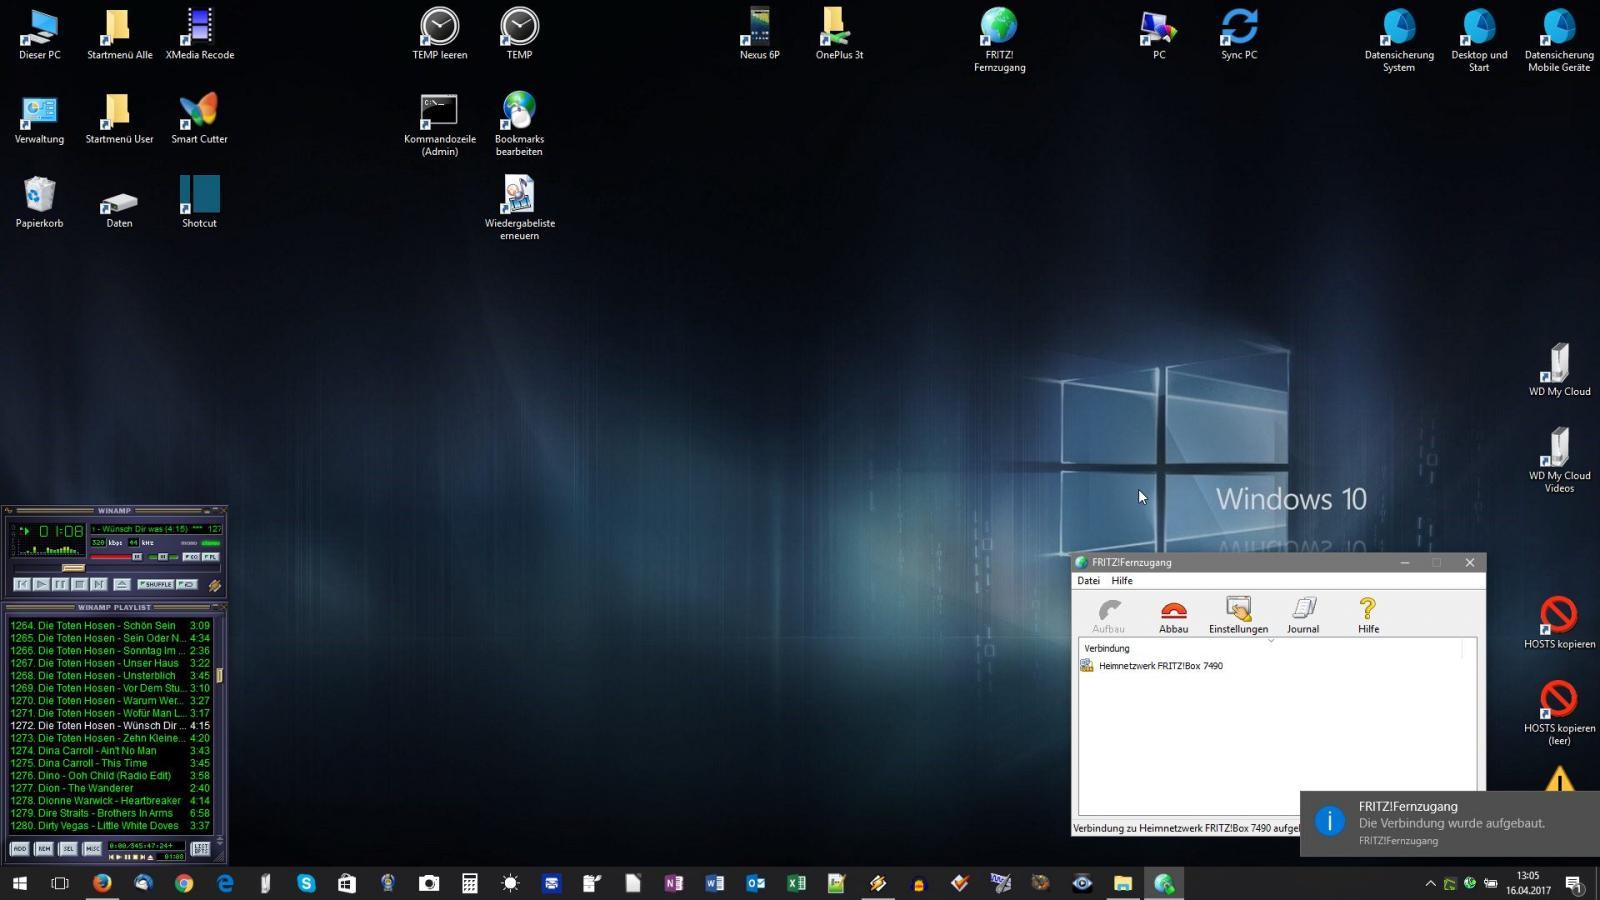Click the Abbau disconnect icon
Image resolution: width=1600 pixels, height=900 pixels.
click(1173, 615)
